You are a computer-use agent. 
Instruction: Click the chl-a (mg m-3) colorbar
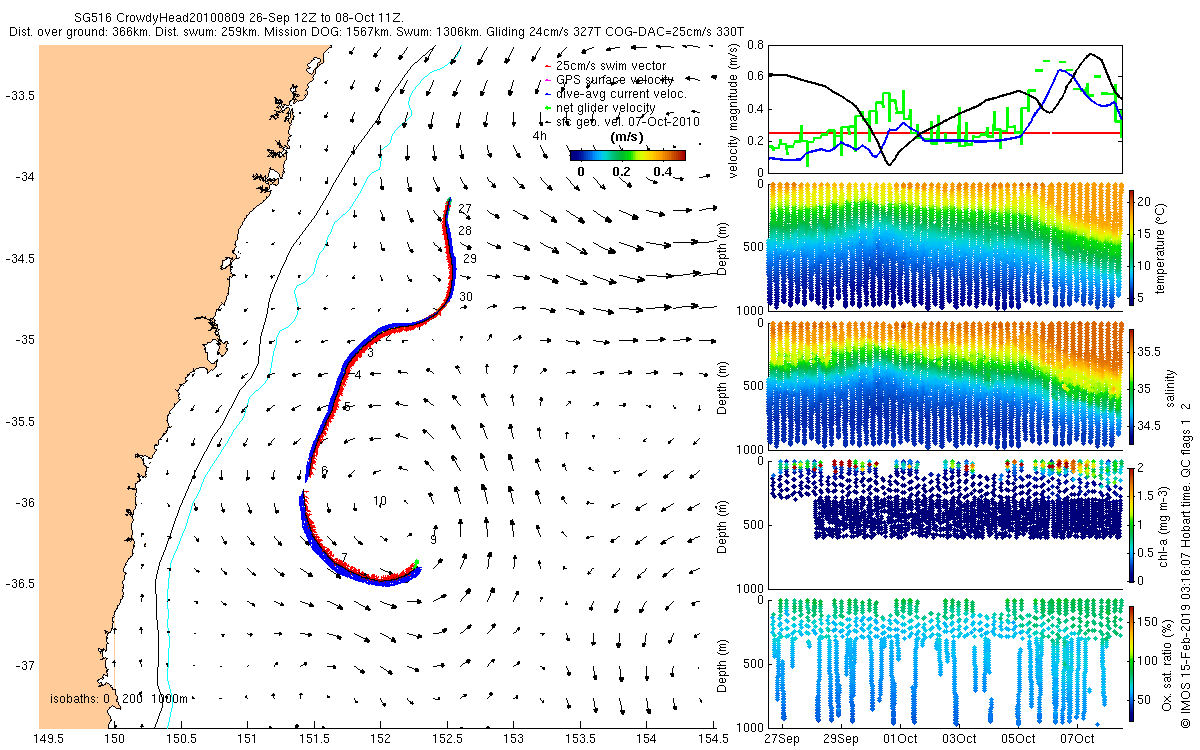[1132, 523]
